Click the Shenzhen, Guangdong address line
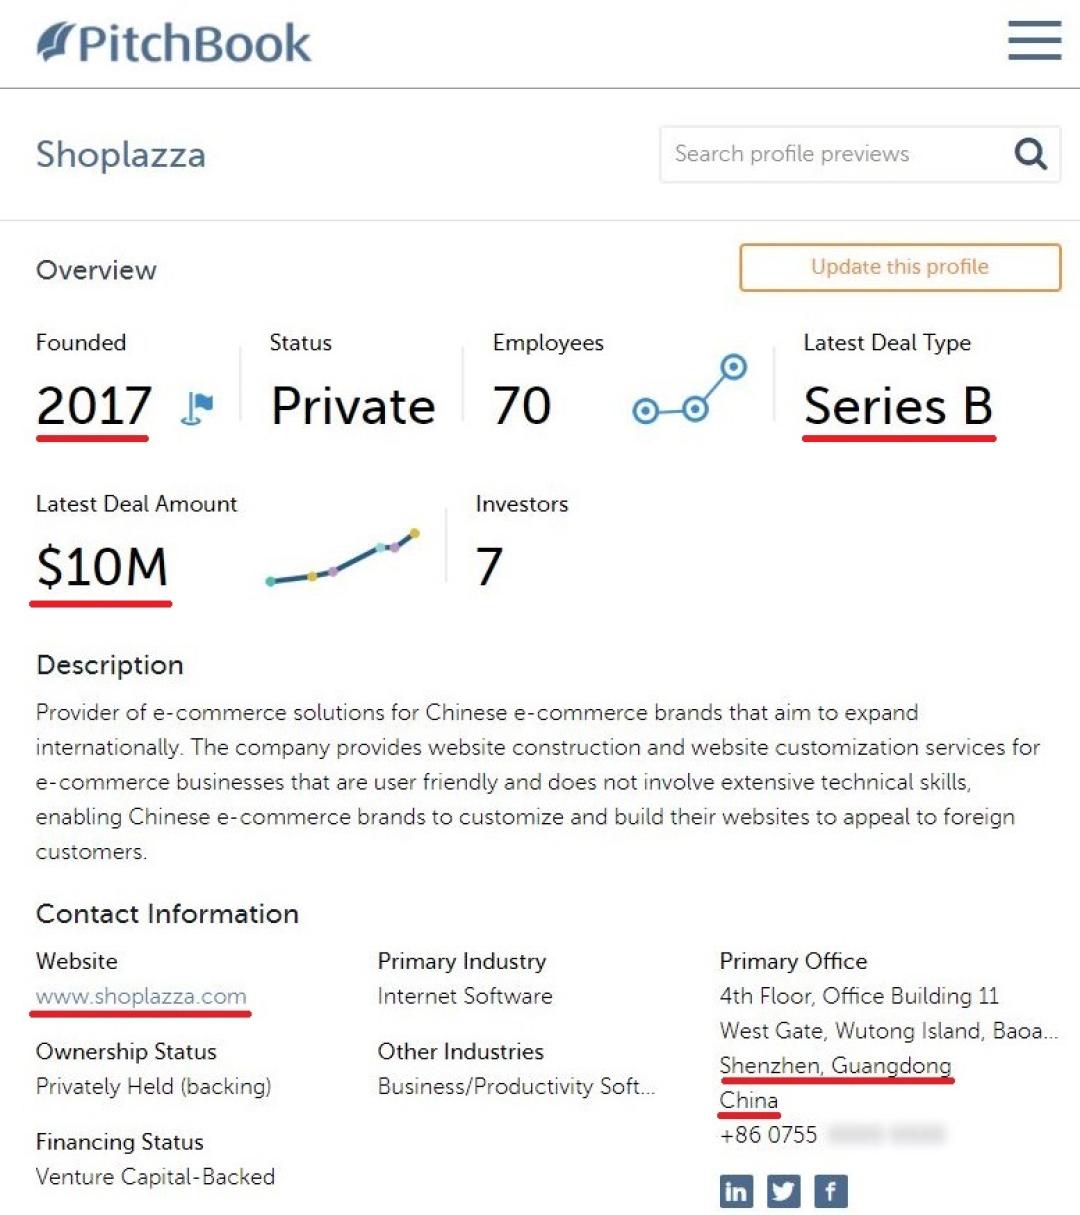 [835, 1066]
